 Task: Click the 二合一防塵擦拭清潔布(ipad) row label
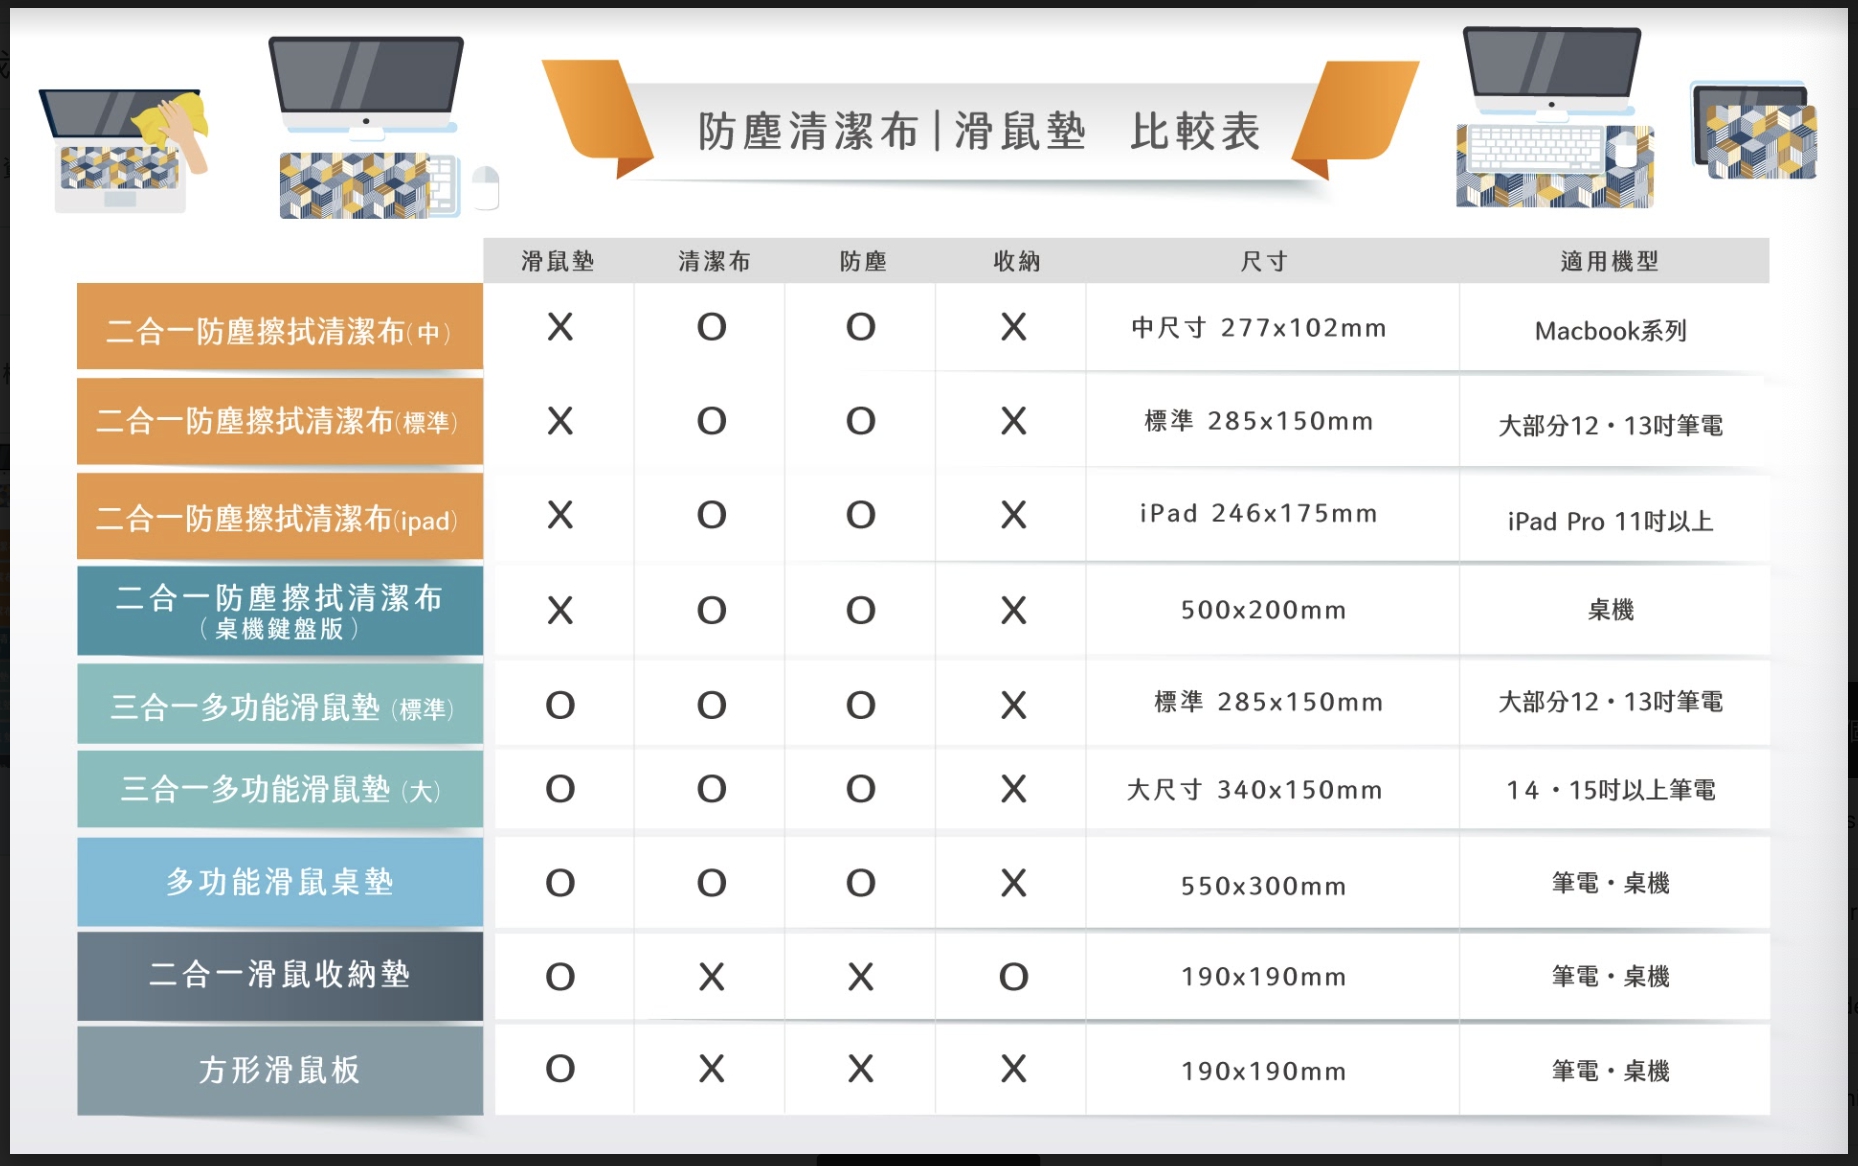(x=279, y=518)
